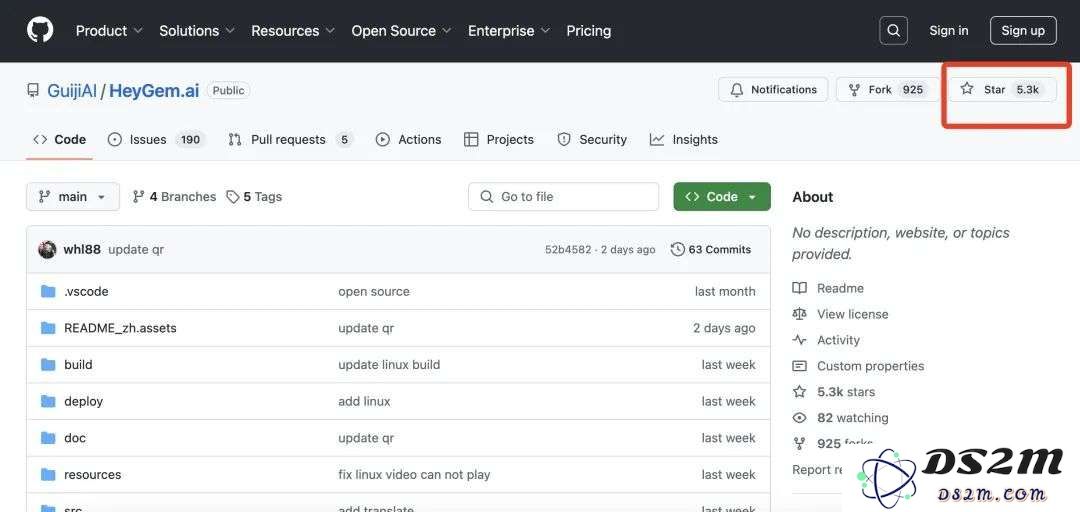This screenshot has width=1080, height=512.
Task: Click the history clock icon near 63 Commits
Action: [678, 249]
